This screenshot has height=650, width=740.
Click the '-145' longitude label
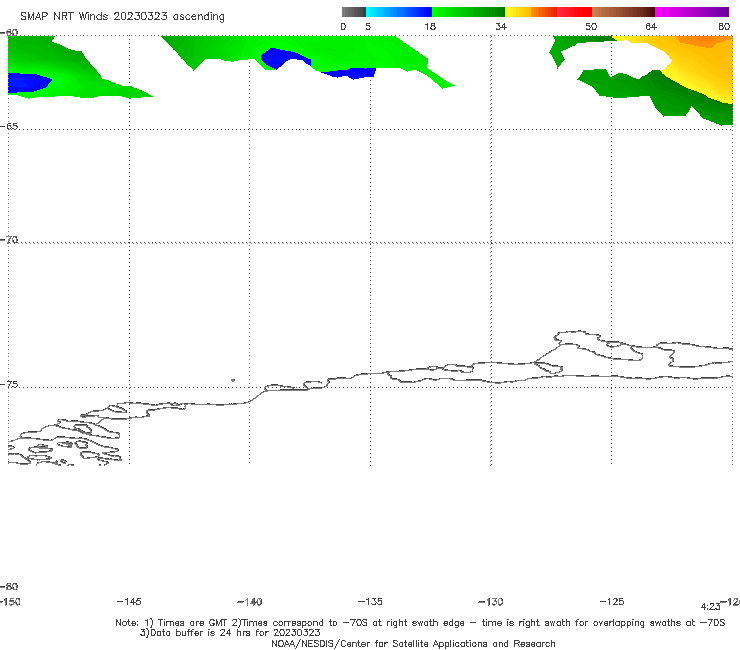tap(129, 602)
